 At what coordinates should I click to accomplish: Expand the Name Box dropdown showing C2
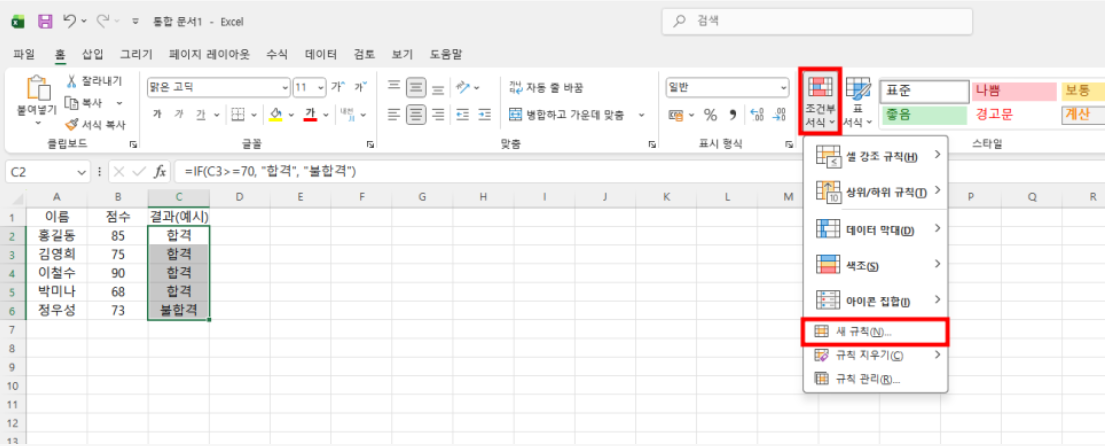[82, 172]
